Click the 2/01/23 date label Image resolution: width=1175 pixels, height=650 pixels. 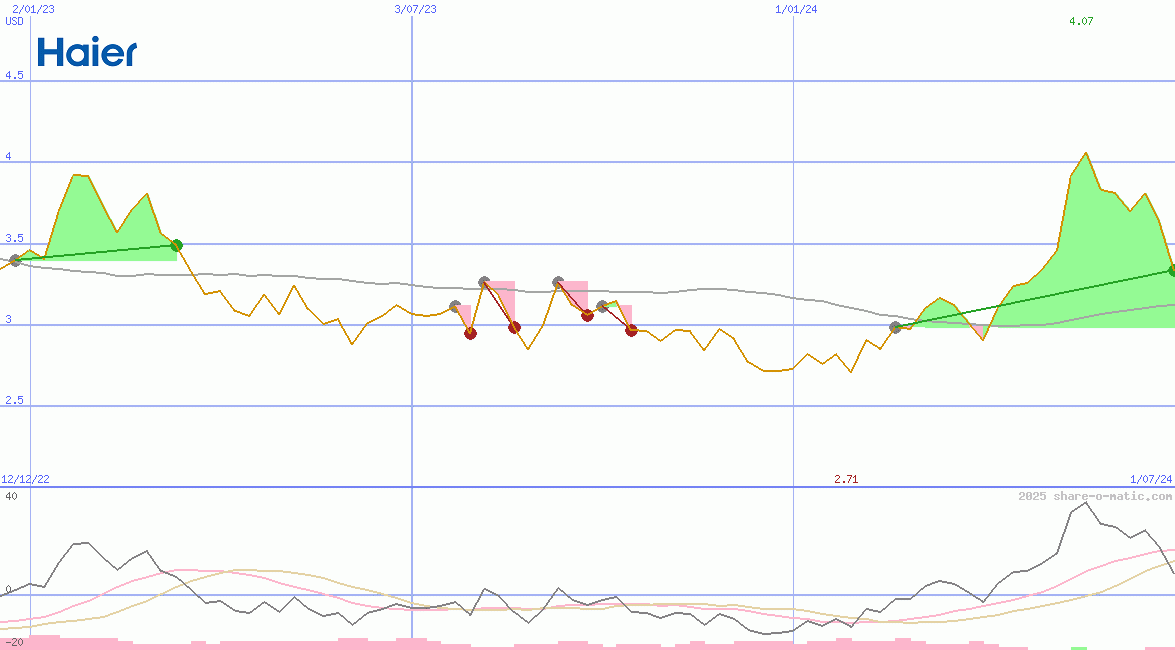pyautogui.click(x=33, y=9)
